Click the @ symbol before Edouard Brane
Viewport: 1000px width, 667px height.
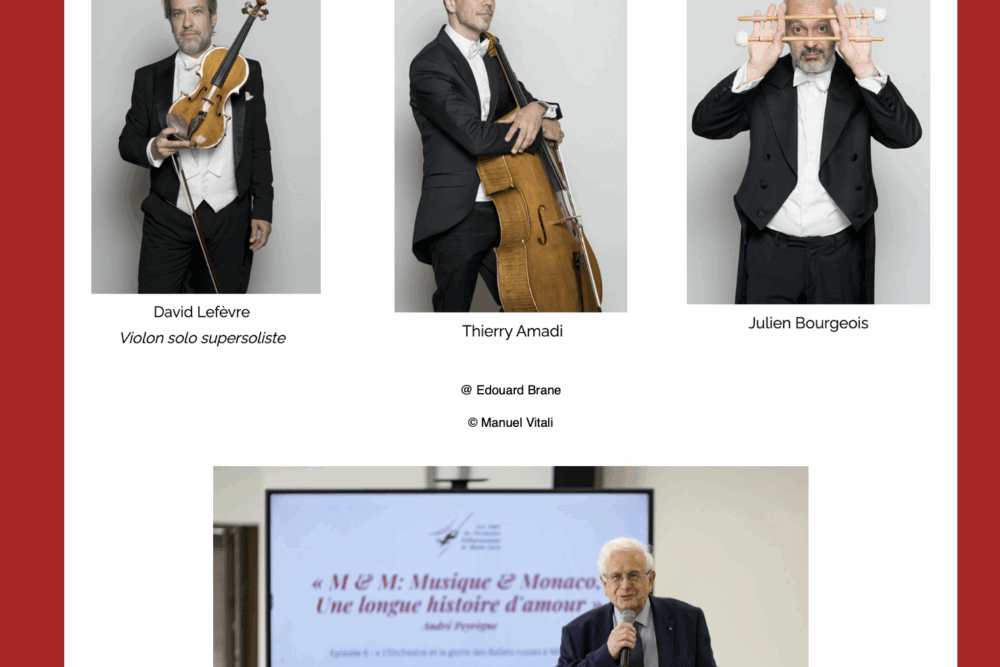point(466,390)
